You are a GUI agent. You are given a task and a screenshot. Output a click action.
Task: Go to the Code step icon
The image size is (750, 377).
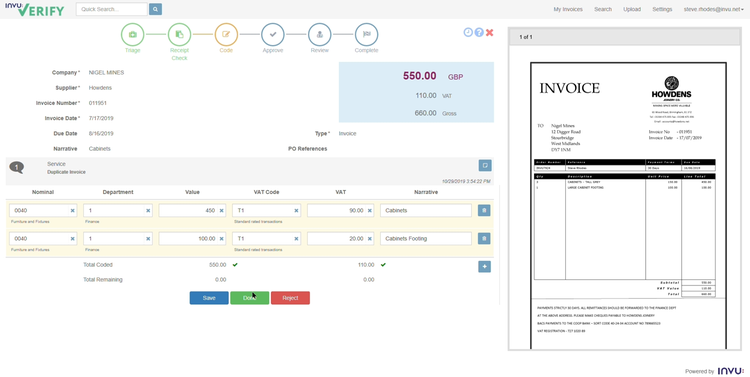pos(226,34)
